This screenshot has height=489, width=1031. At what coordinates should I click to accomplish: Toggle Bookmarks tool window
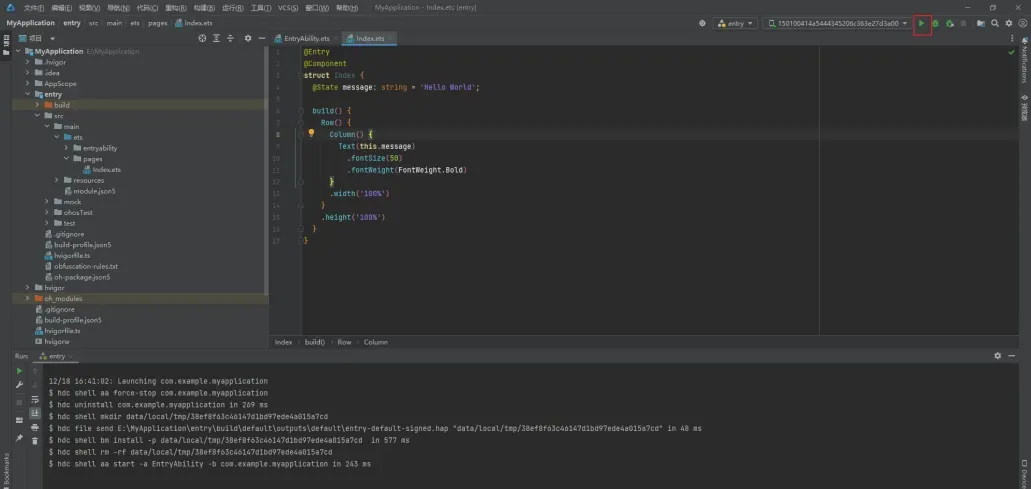click(6, 468)
